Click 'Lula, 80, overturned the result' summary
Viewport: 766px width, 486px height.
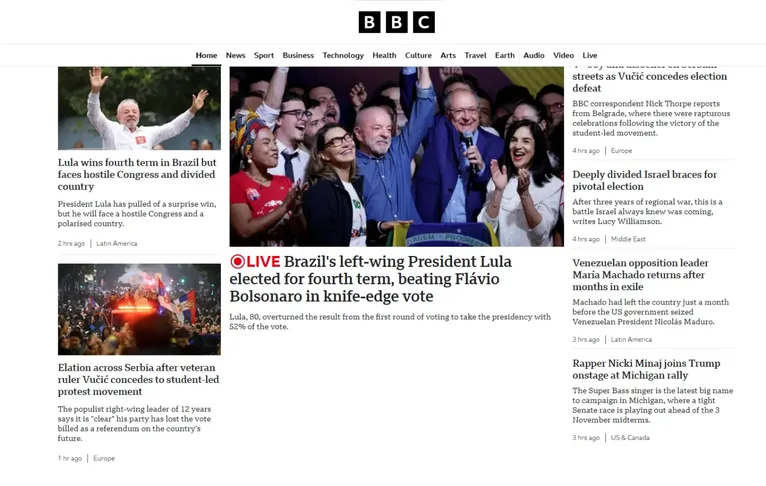pyautogui.click(x=390, y=321)
